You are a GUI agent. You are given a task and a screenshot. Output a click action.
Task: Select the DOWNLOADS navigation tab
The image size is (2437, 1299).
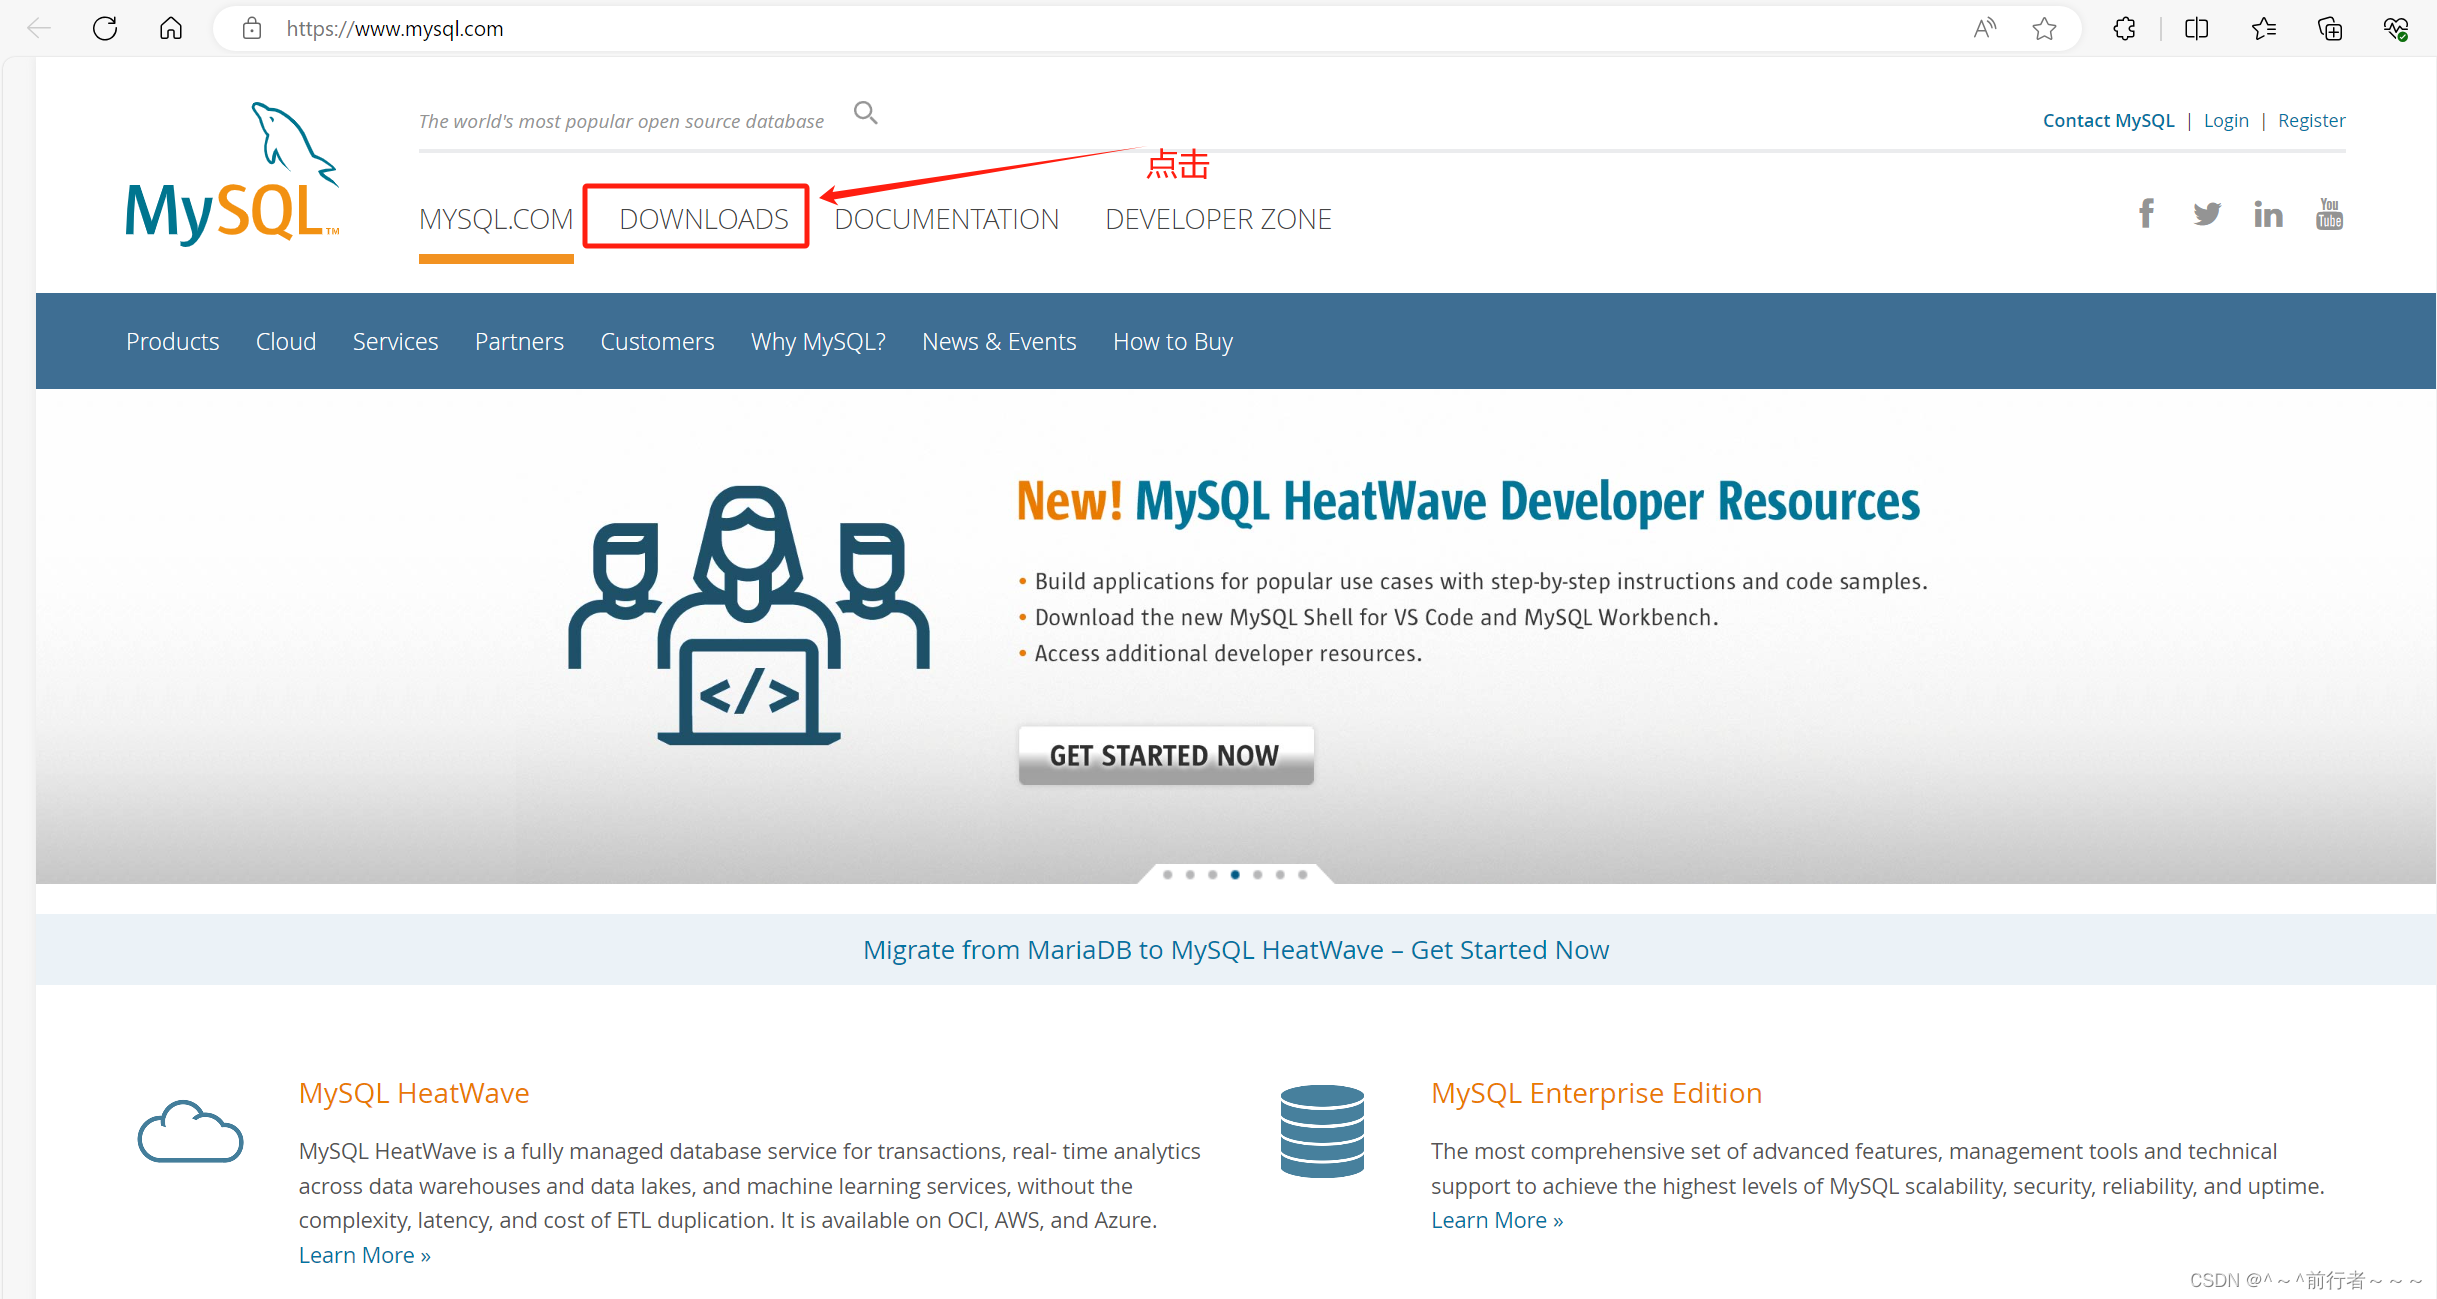[x=704, y=219]
